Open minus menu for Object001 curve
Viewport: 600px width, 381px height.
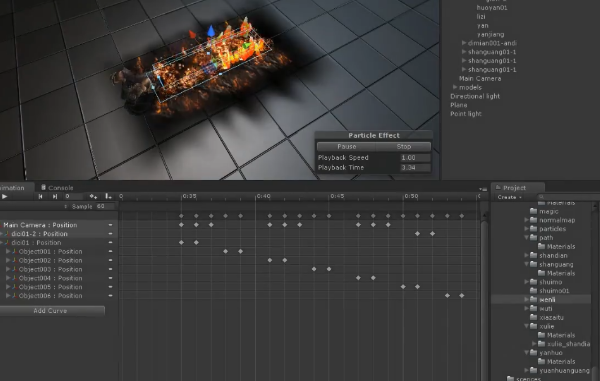pos(110,251)
